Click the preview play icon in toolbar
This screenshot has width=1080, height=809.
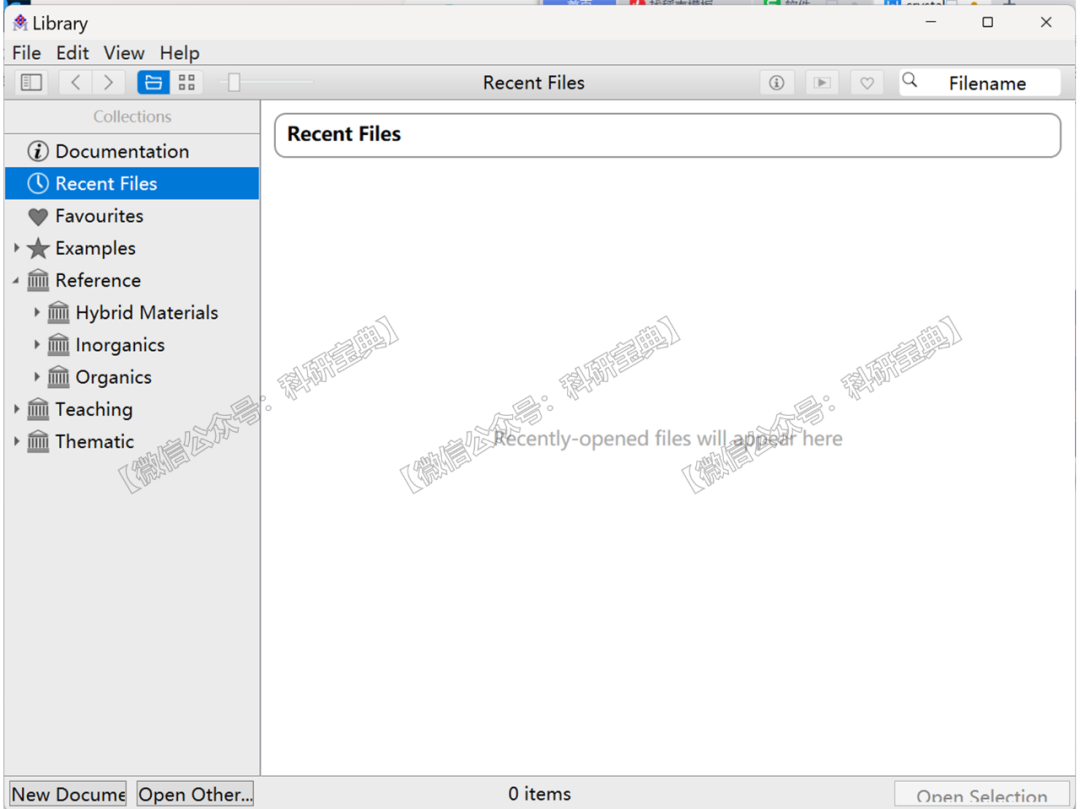tap(822, 83)
